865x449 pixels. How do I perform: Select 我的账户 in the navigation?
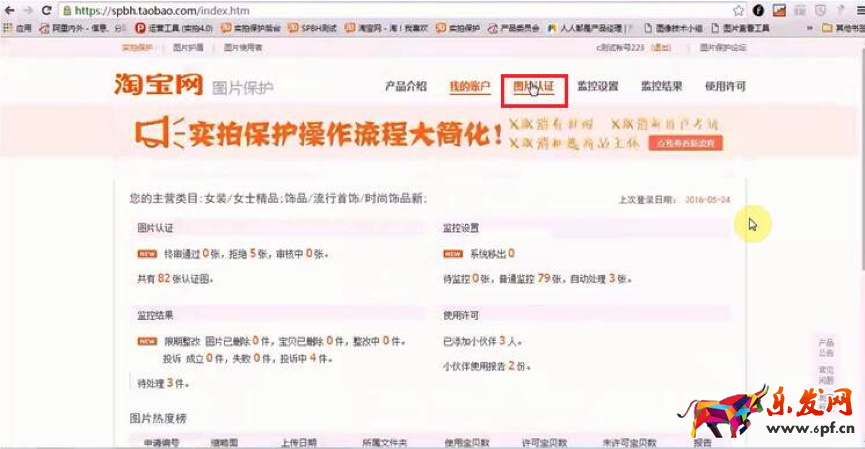tap(469, 87)
